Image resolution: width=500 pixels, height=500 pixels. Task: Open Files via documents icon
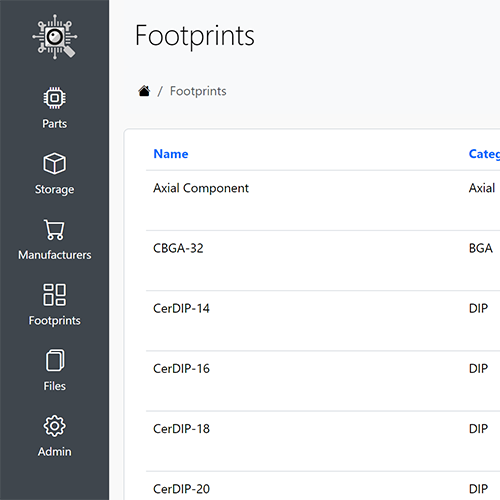(x=55, y=360)
